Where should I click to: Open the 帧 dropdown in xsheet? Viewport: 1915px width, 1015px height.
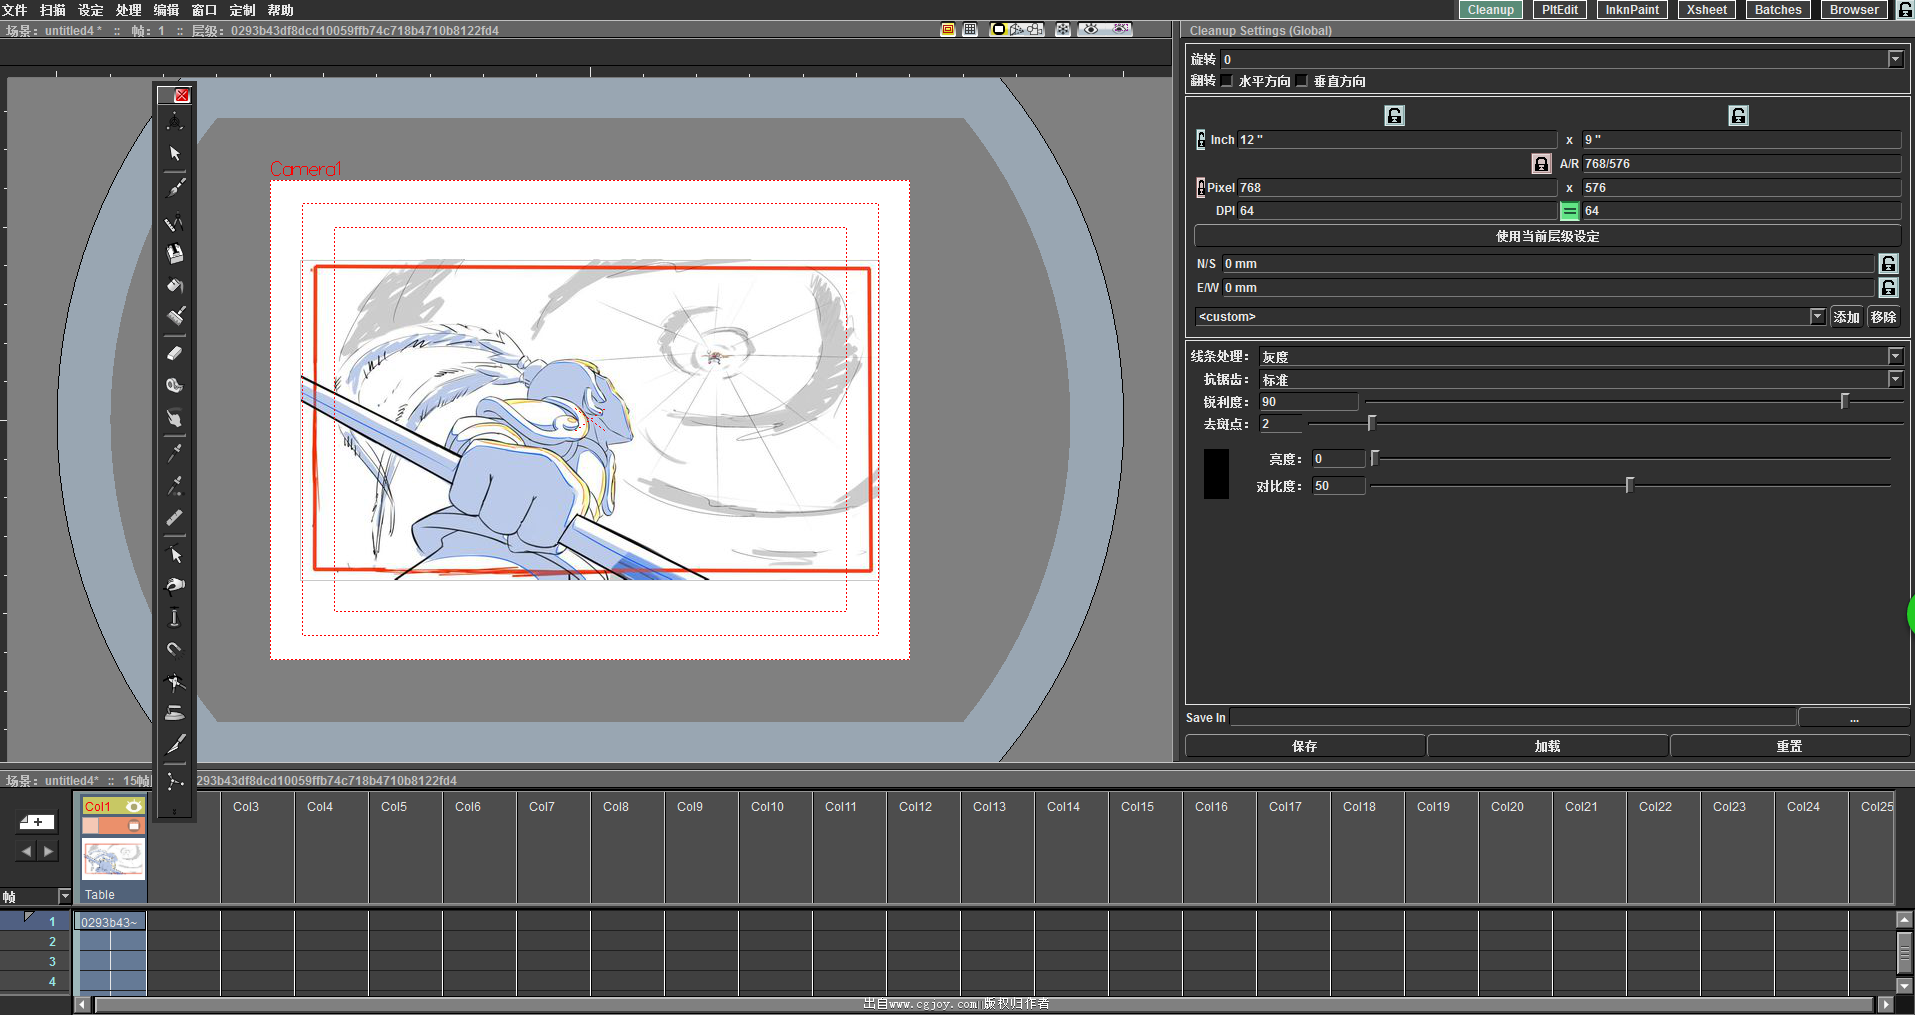point(65,897)
